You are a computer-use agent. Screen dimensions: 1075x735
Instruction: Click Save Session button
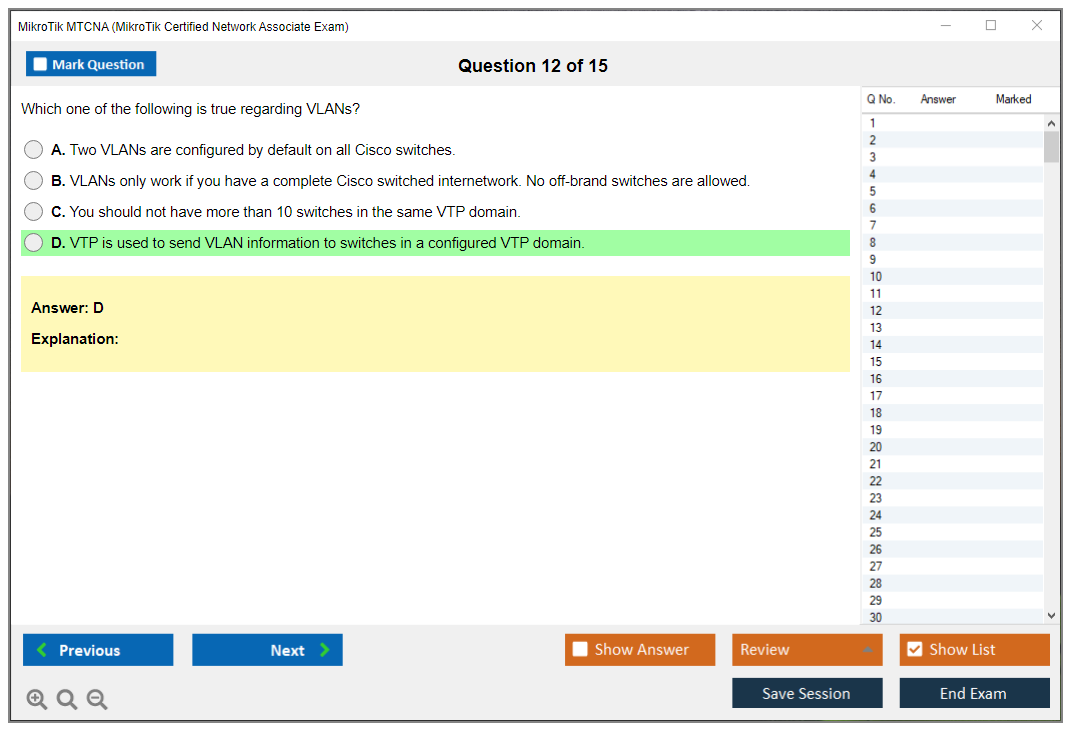806,693
